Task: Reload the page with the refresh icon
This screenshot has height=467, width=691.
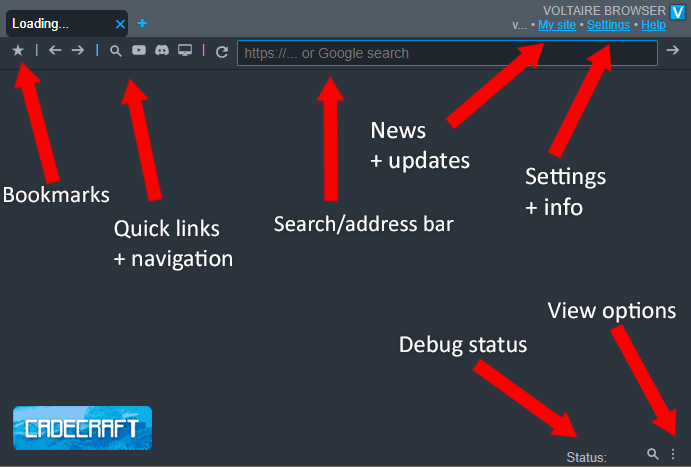Action: 222,52
